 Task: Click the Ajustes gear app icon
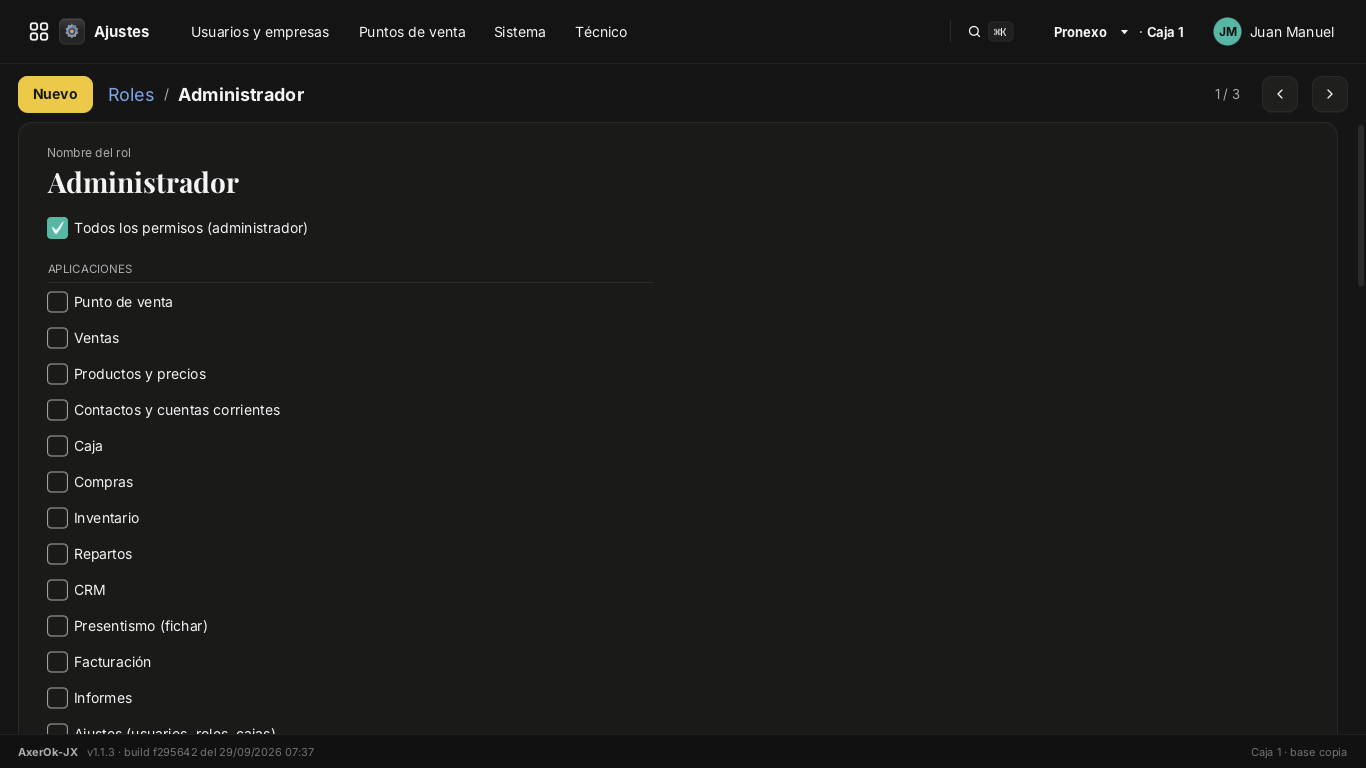[72, 32]
